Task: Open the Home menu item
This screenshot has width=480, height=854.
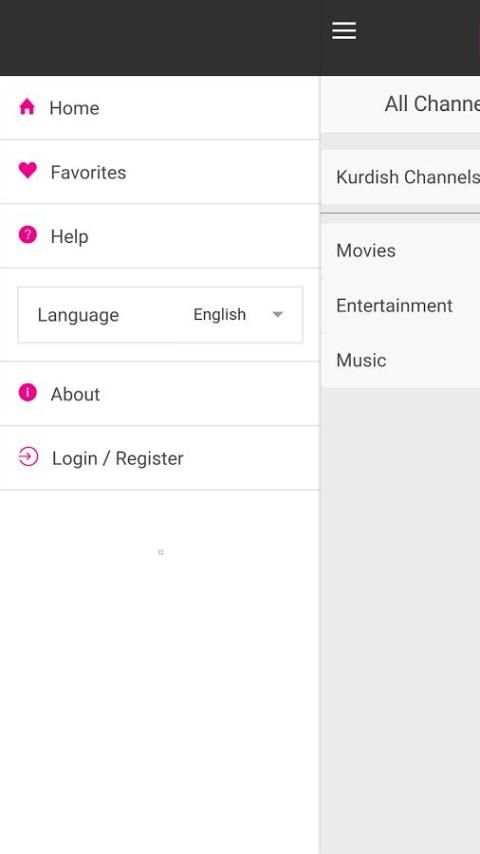Action: pos(160,108)
